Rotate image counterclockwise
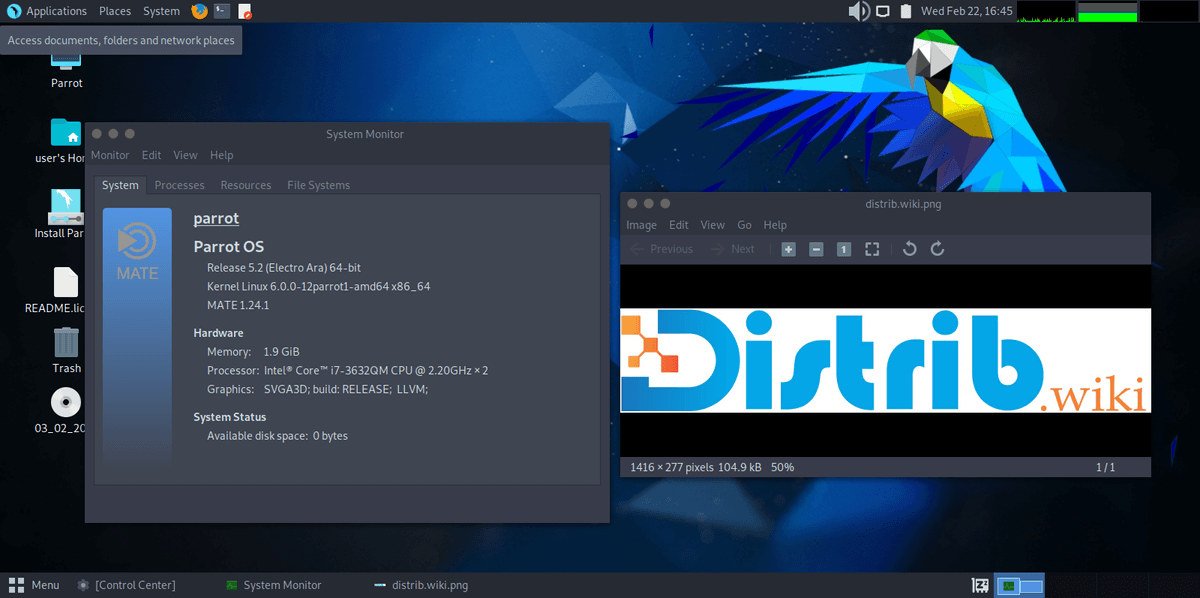The image size is (1200, 598). 909,249
